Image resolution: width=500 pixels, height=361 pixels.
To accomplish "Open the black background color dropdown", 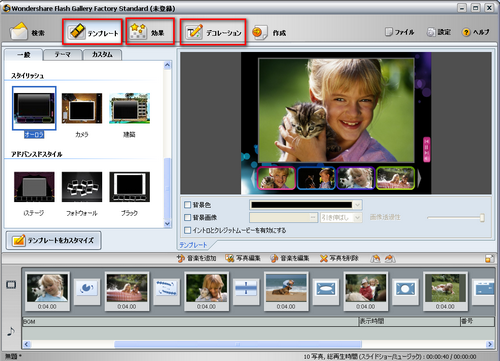I will click(x=358, y=205).
